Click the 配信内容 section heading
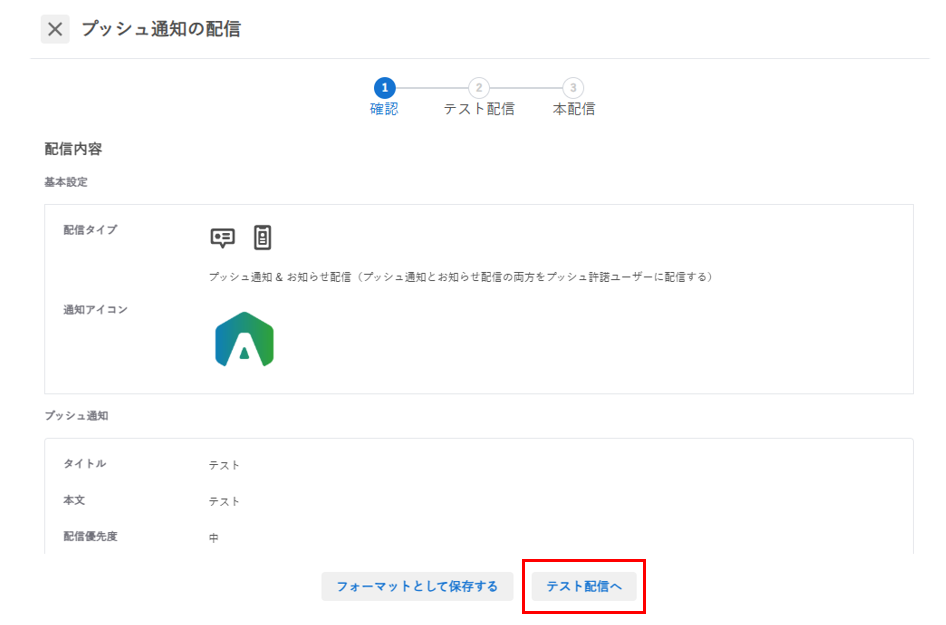 (x=73, y=149)
